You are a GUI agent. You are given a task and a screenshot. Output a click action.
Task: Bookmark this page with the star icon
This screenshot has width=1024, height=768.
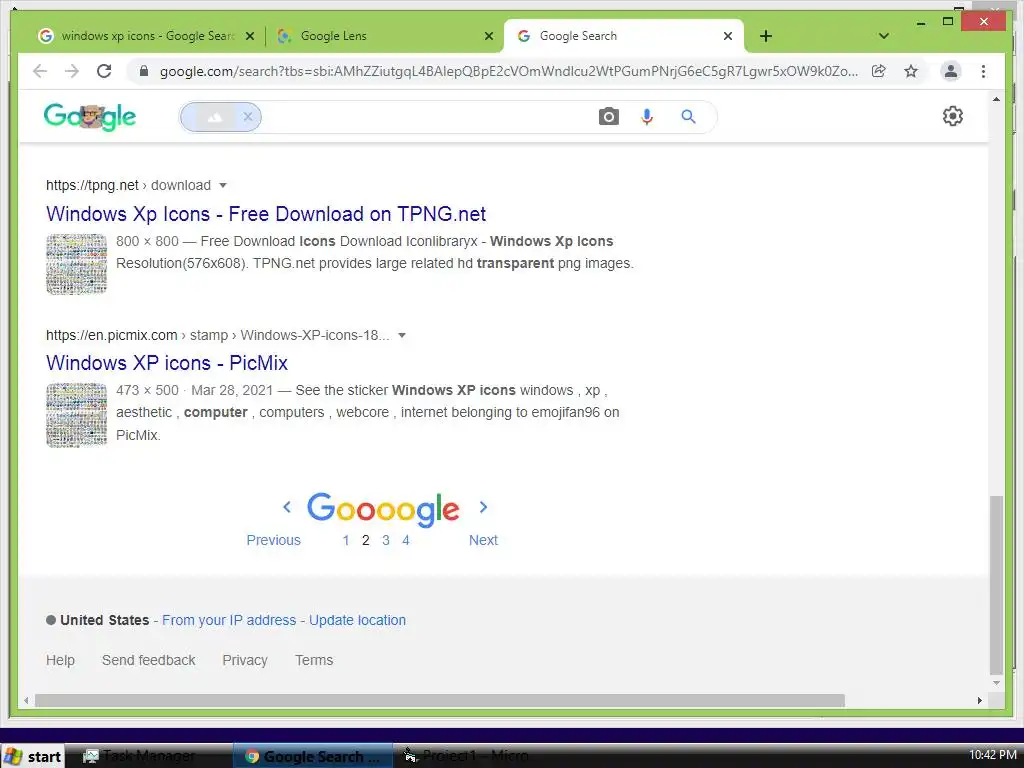[x=911, y=71]
